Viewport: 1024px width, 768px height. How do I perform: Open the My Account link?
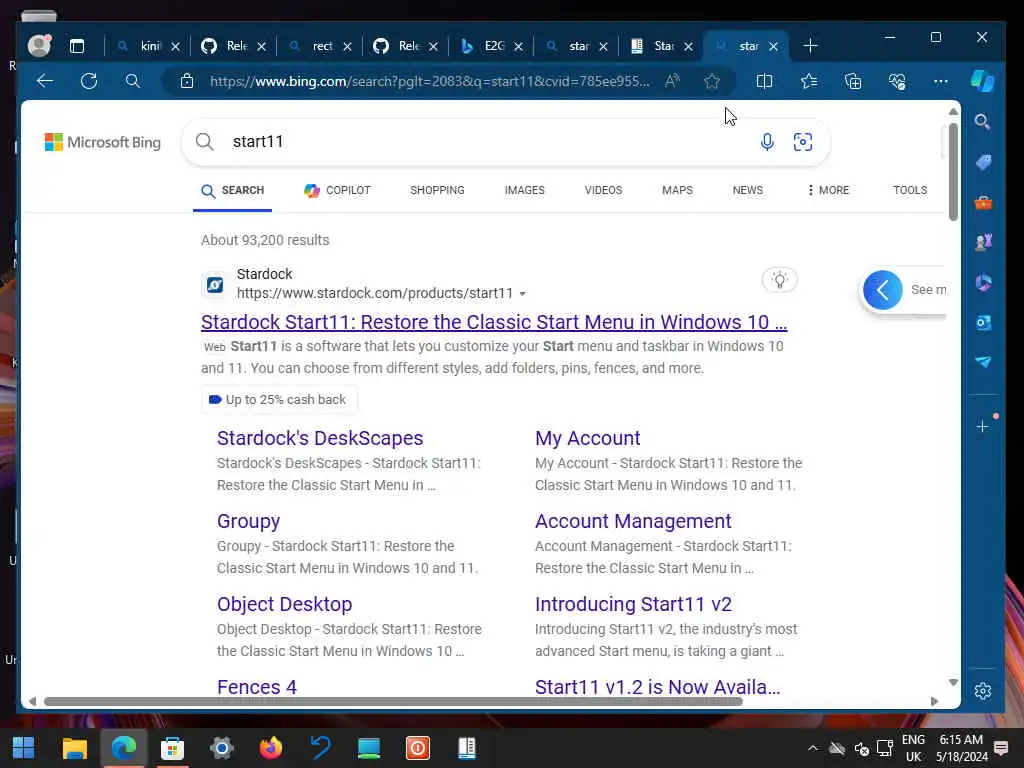588,438
